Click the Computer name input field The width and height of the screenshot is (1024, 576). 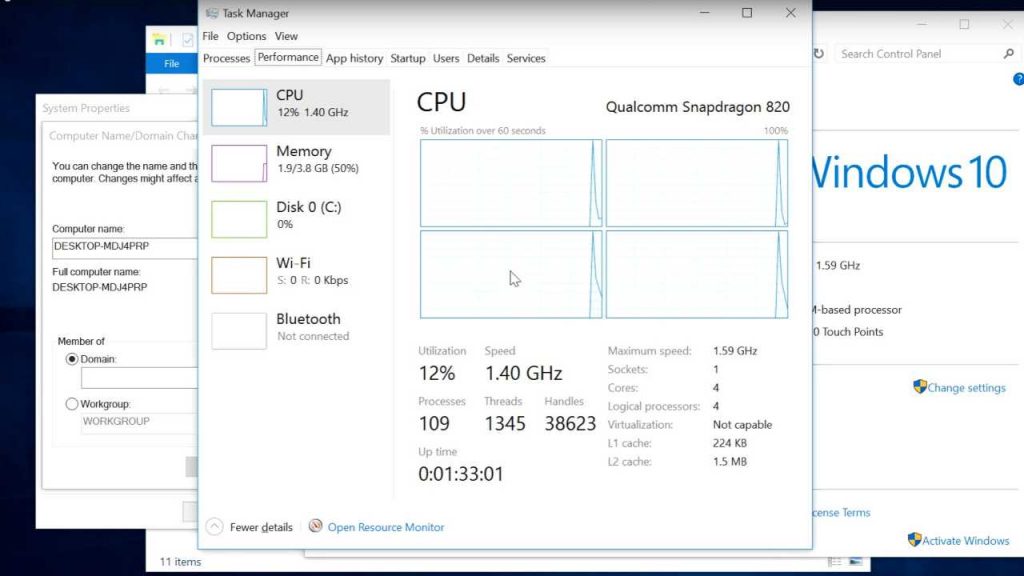pos(125,247)
